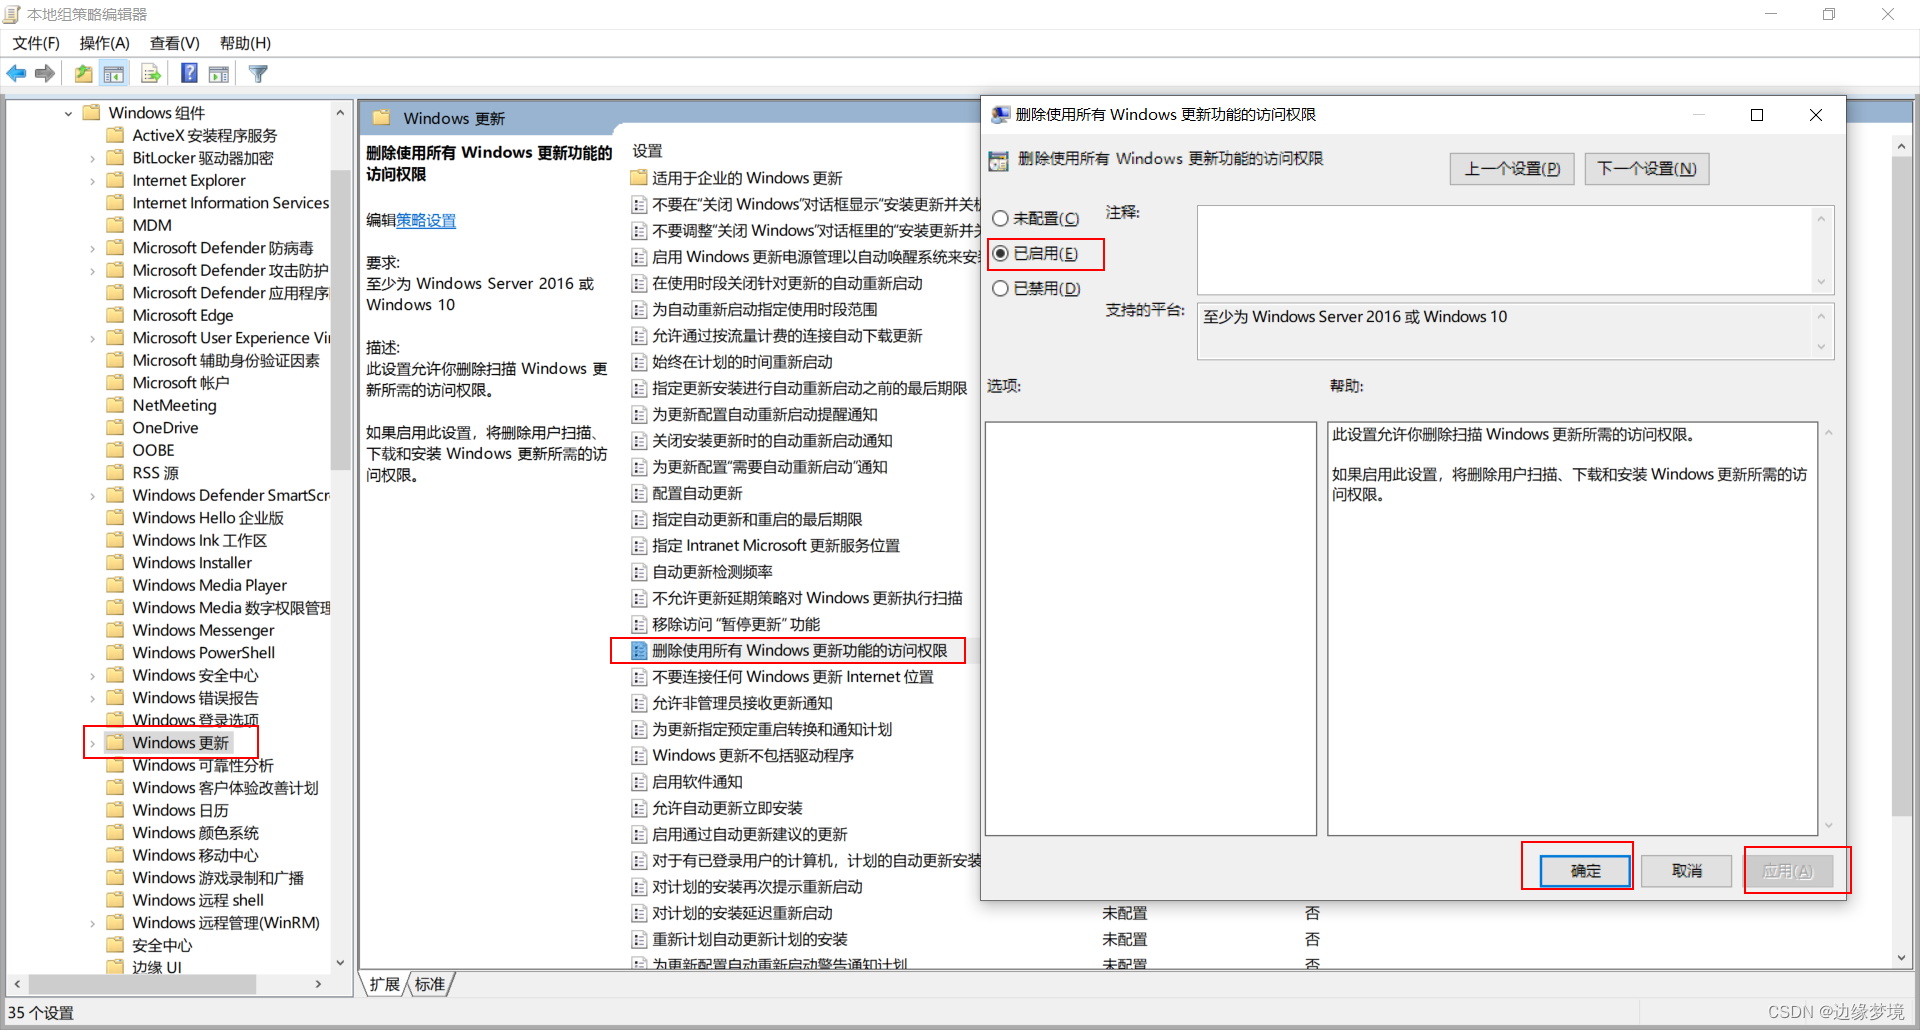This screenshot has height=1030, width=1920.
Task: Click the folder icon of Windows PowerShell
Action: [116, 653]
